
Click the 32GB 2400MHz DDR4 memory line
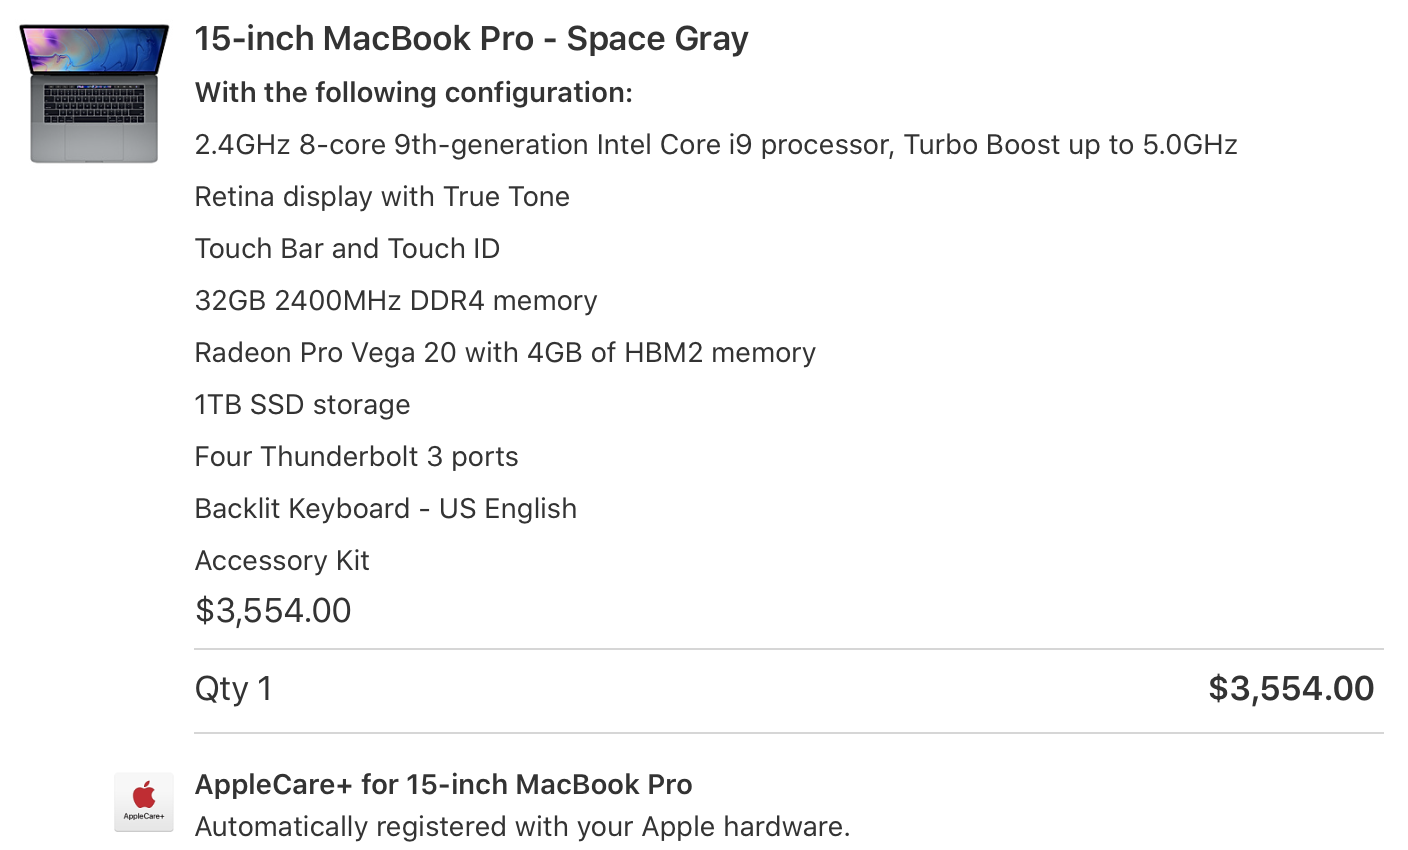pyautogui.click(x=396, y=301)
